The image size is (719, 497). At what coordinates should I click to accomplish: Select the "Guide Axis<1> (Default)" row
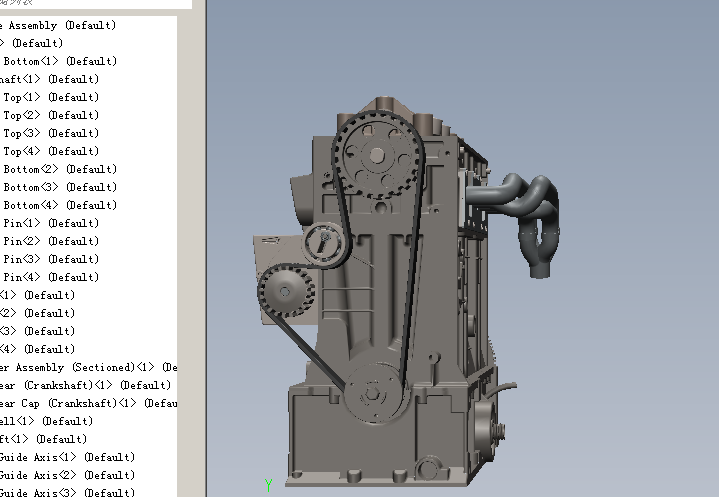(67, 457)
